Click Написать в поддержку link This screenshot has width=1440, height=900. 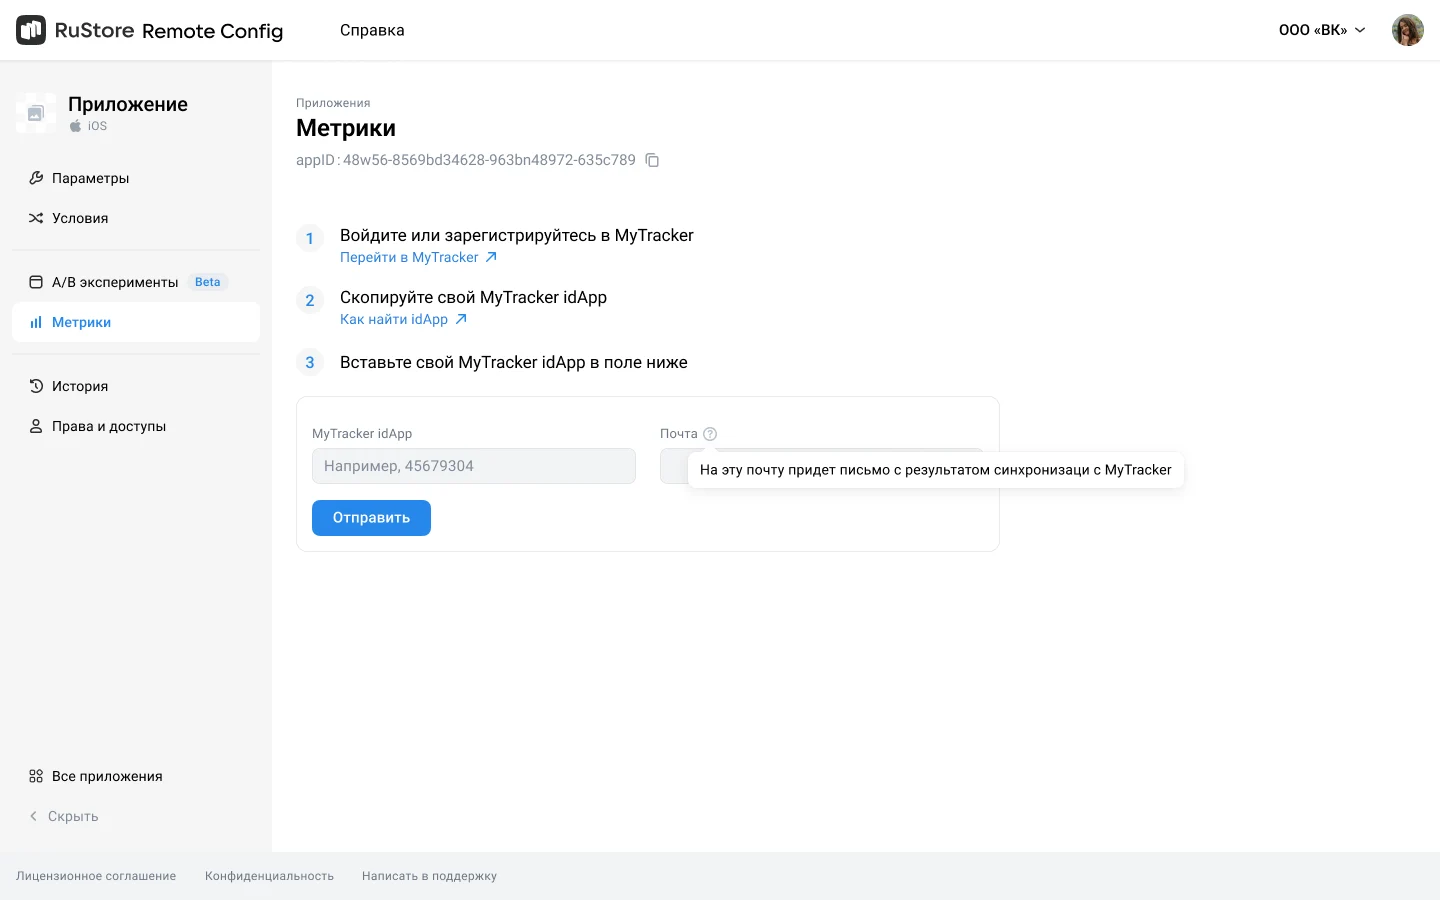(429, 876)
